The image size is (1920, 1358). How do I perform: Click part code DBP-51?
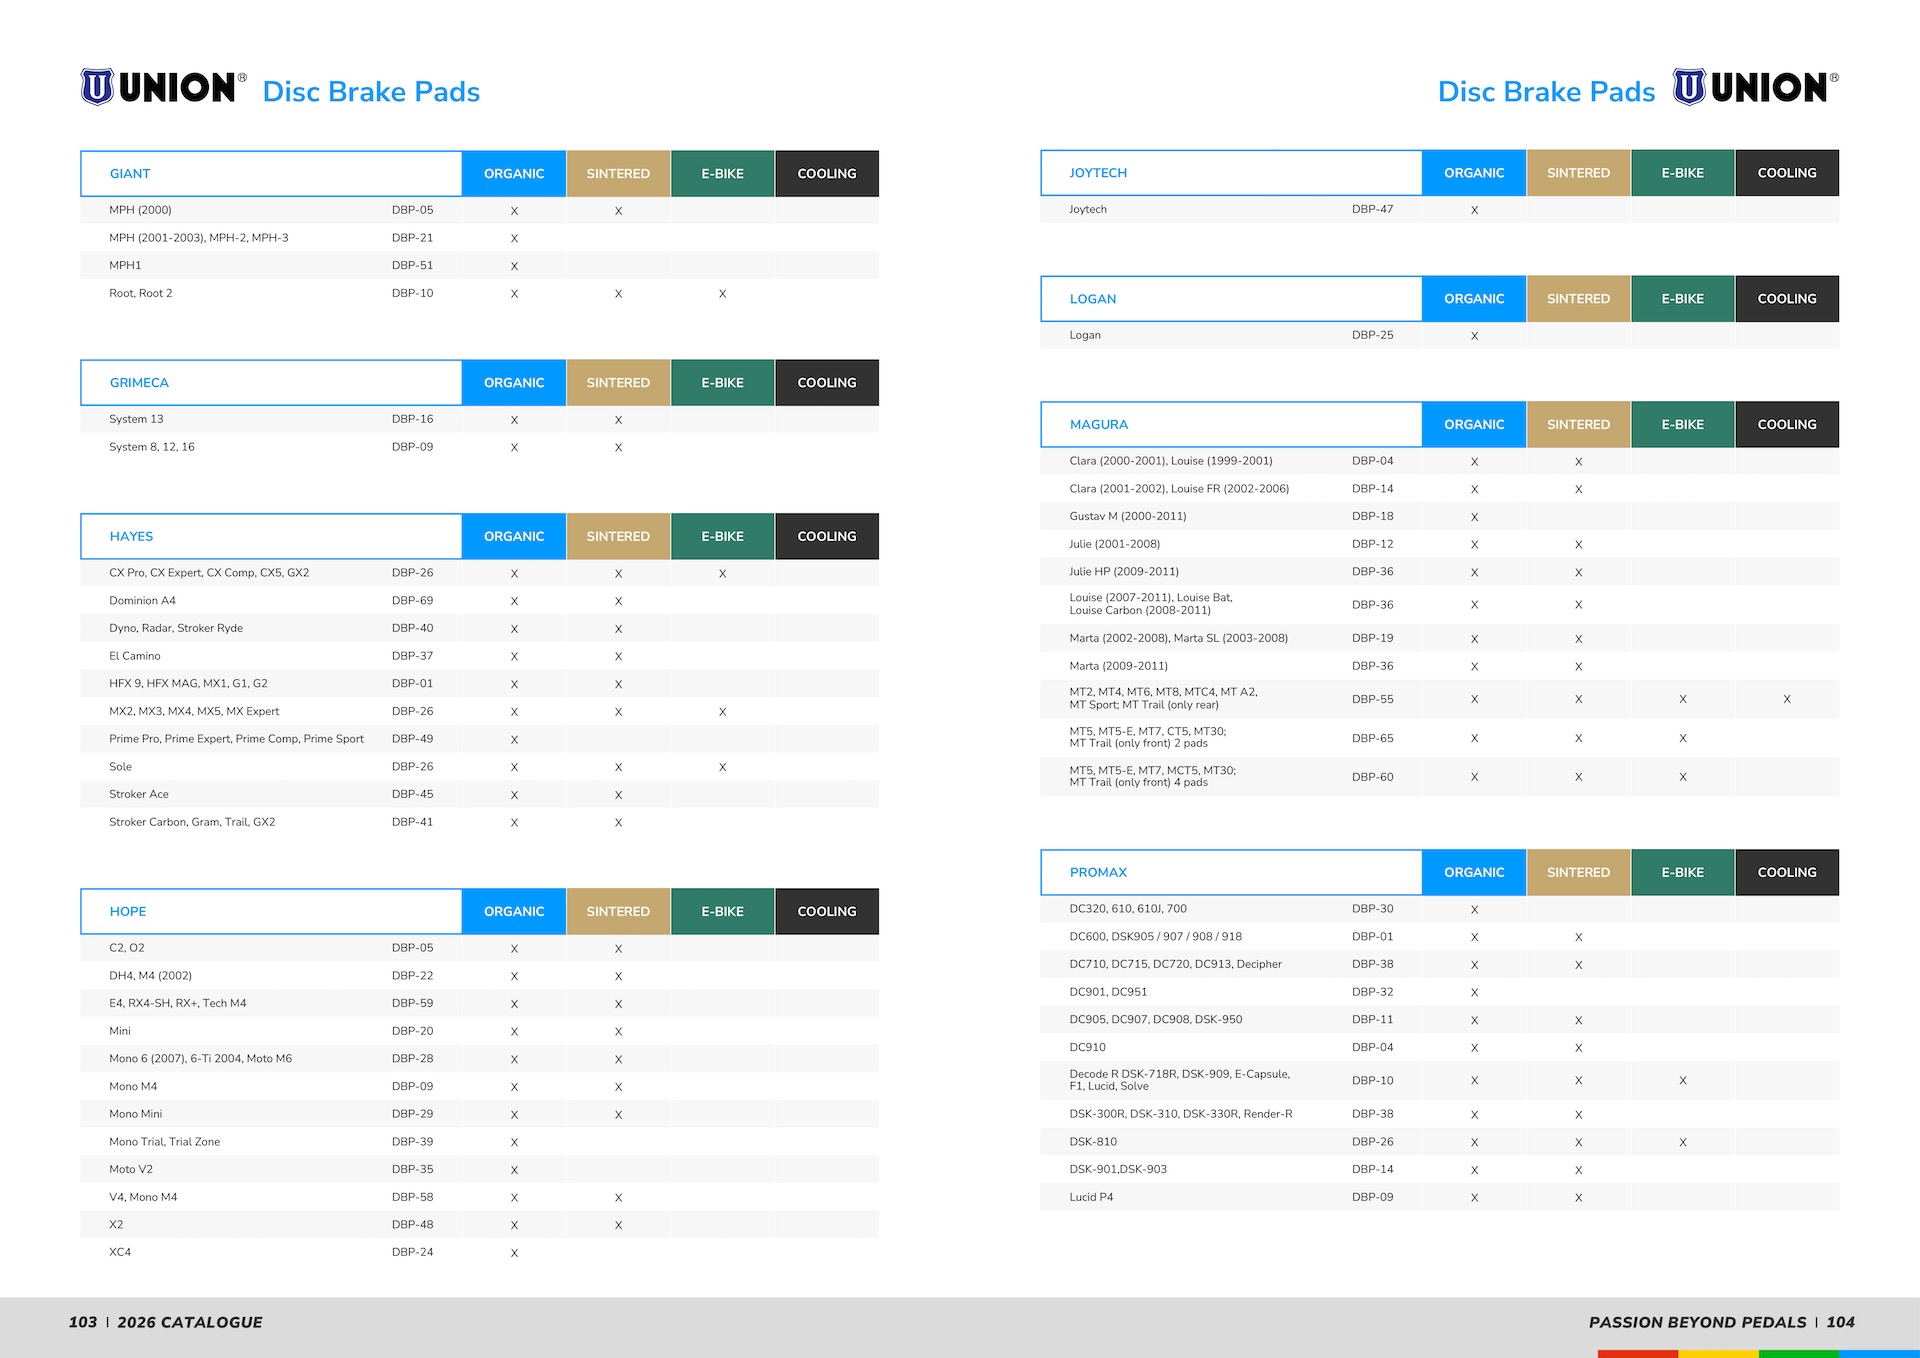[412, 266]
